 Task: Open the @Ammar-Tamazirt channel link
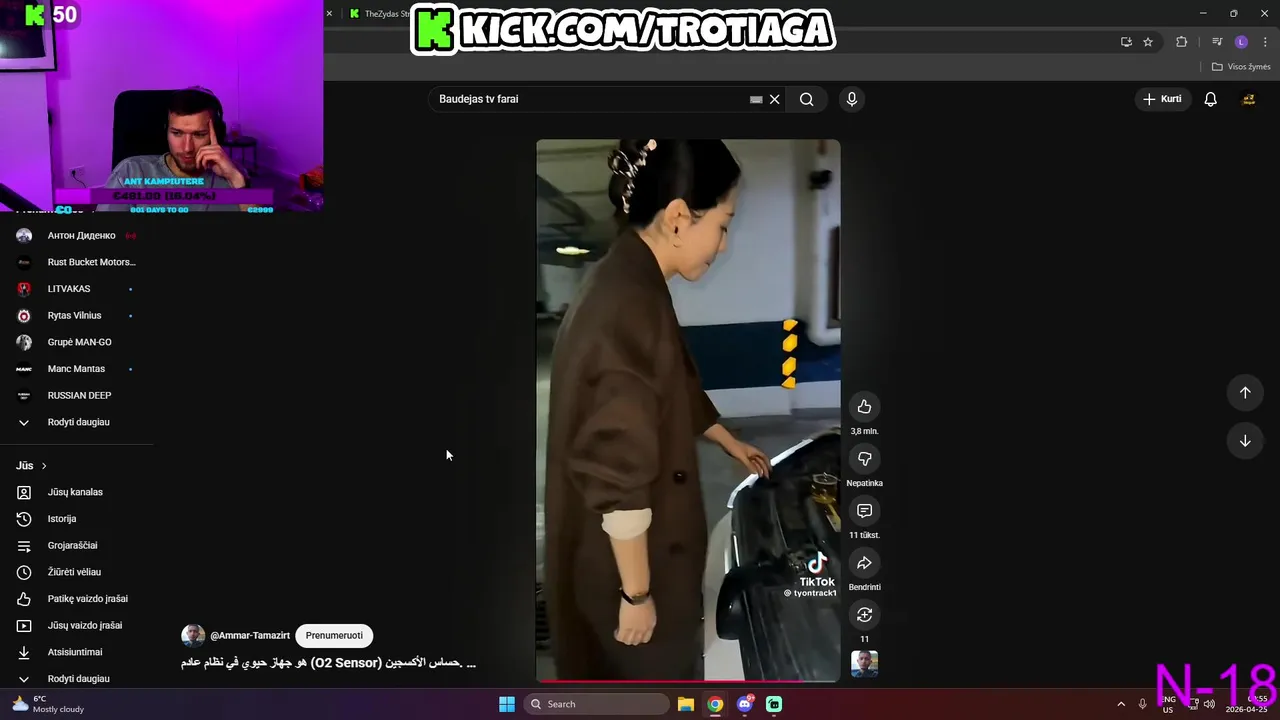[x=250, y=636]
